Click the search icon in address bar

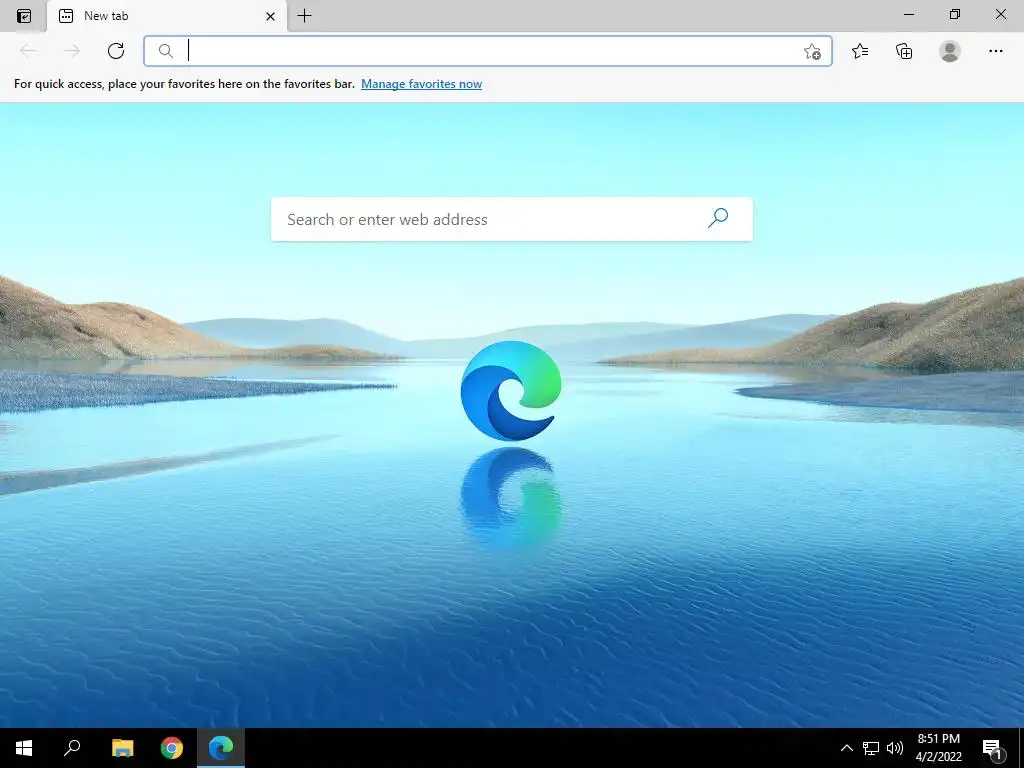[x=166, y=51]
